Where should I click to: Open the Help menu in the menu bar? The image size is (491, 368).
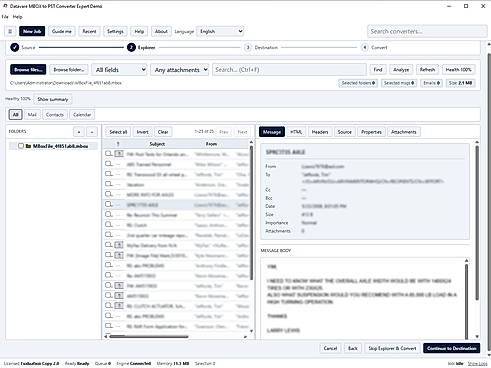pyautogui.click(x=18, y=17)
